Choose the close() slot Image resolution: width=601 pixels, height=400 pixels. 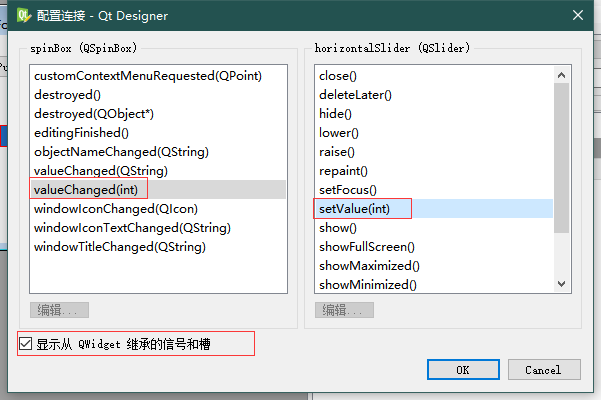(338, 75)
